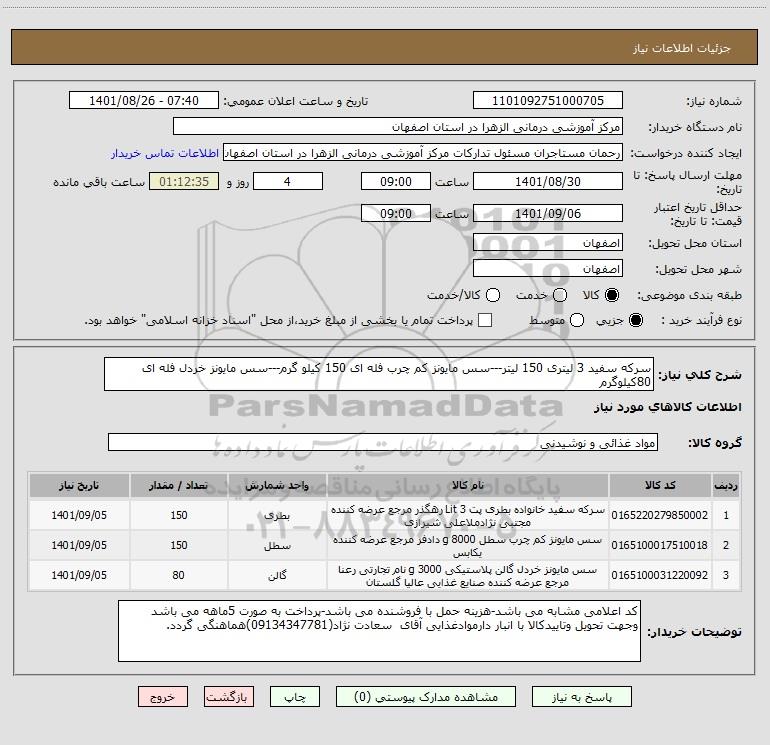Click quantity 80 in row 3
The height and width of the screenshot is (745, 770).
point(179,575)
